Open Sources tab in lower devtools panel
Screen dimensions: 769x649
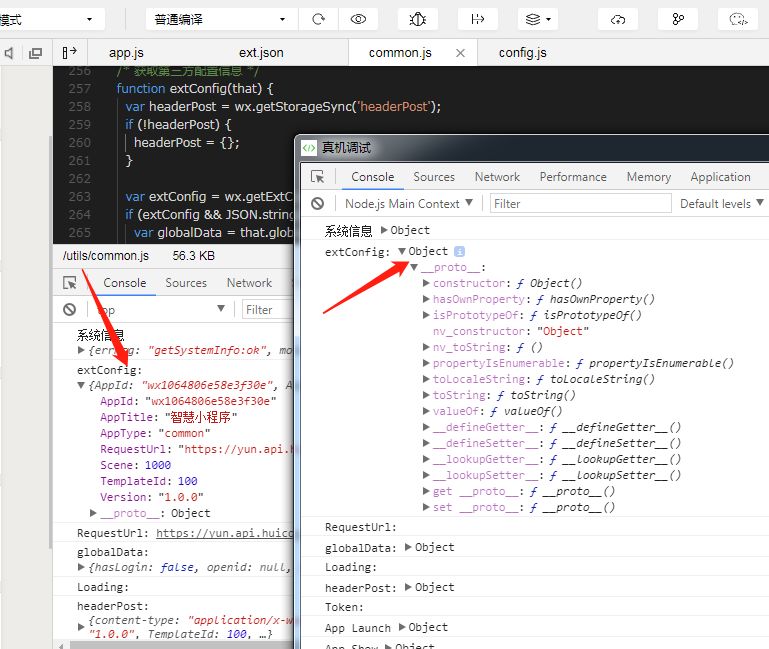[186, 283]
